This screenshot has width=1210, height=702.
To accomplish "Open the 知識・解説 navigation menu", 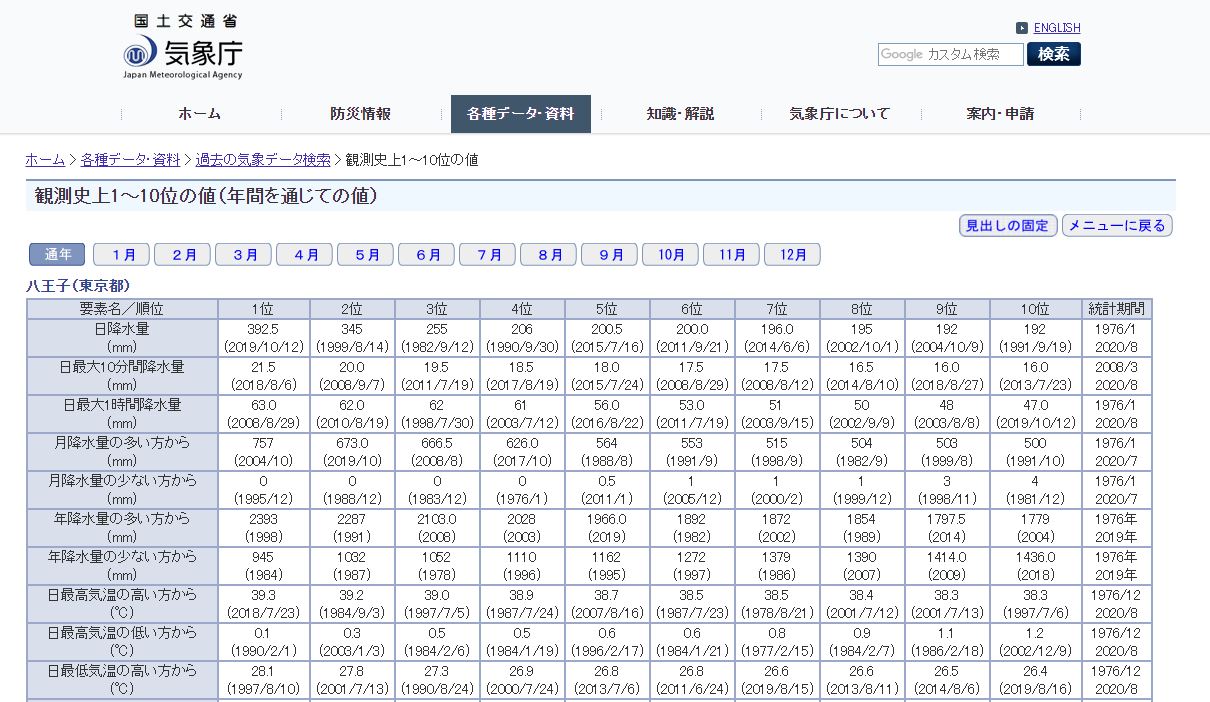I will click(680, 114).
